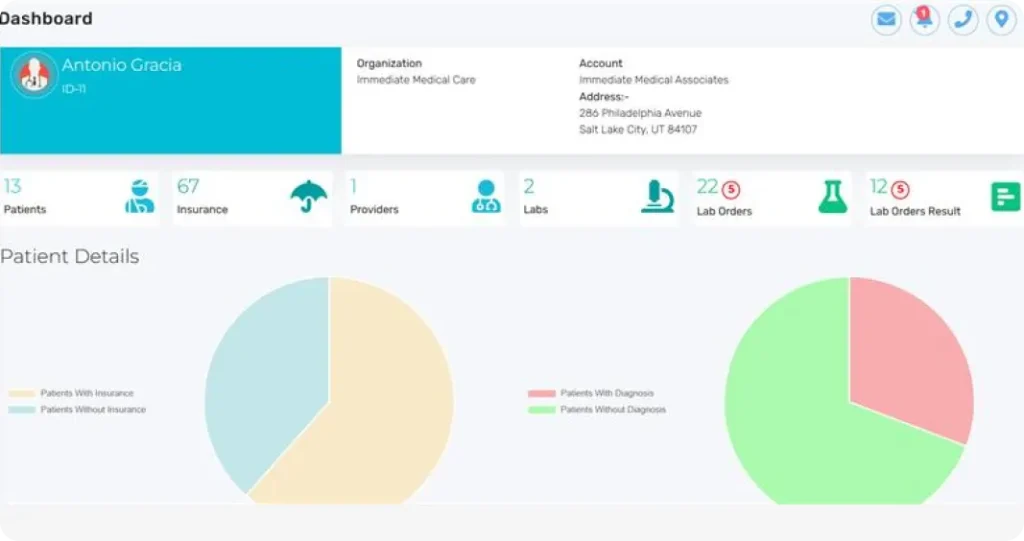Viewport: 1024px width, 541px height.
Task: Toggle Patients With Insurance legend item
Action: [86, 394]
